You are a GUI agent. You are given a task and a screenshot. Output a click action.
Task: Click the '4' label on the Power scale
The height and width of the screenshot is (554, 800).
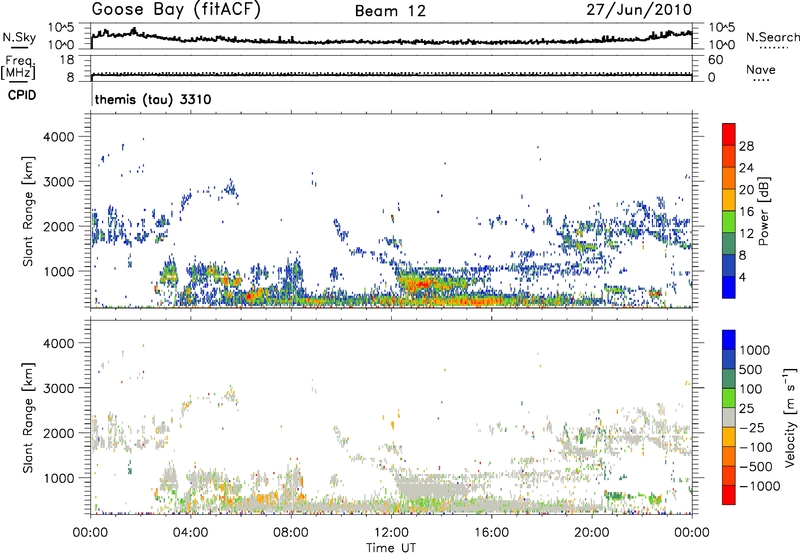click(x=743, y=278)
